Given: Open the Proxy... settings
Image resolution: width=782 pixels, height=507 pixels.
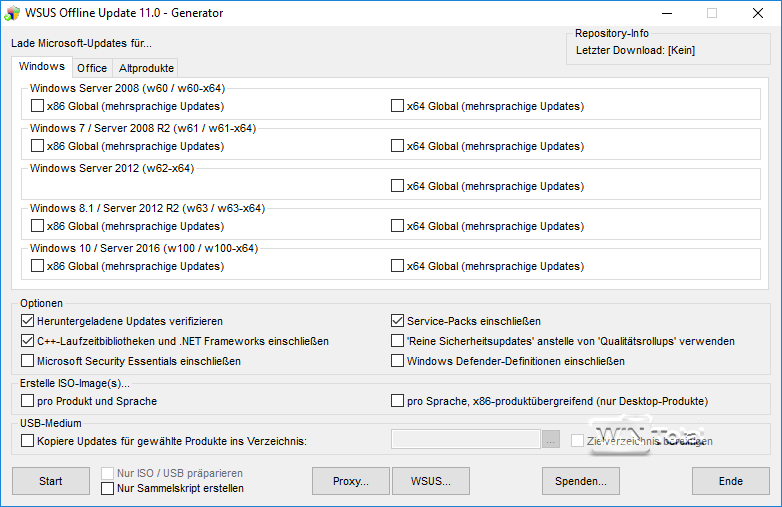Looking at the screenshot, I should (x=350, y=481).
